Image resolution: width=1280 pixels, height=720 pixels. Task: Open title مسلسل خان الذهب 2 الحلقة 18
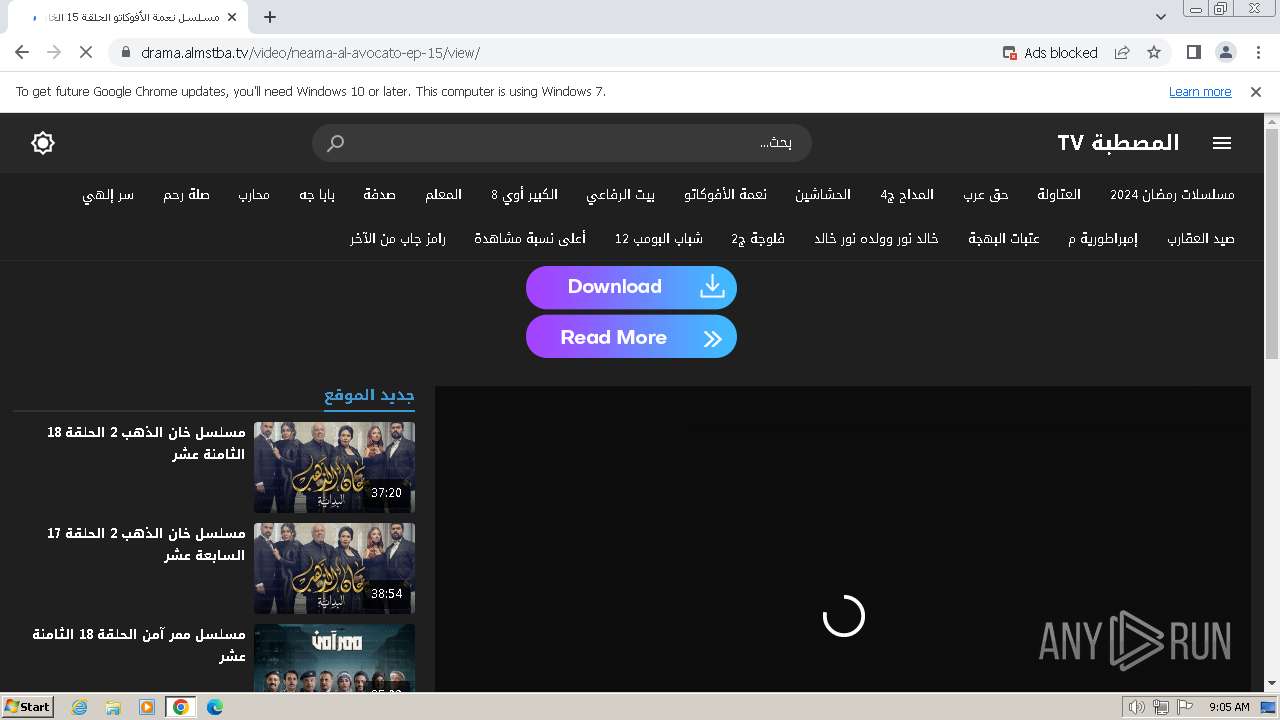tap(146, 443)
